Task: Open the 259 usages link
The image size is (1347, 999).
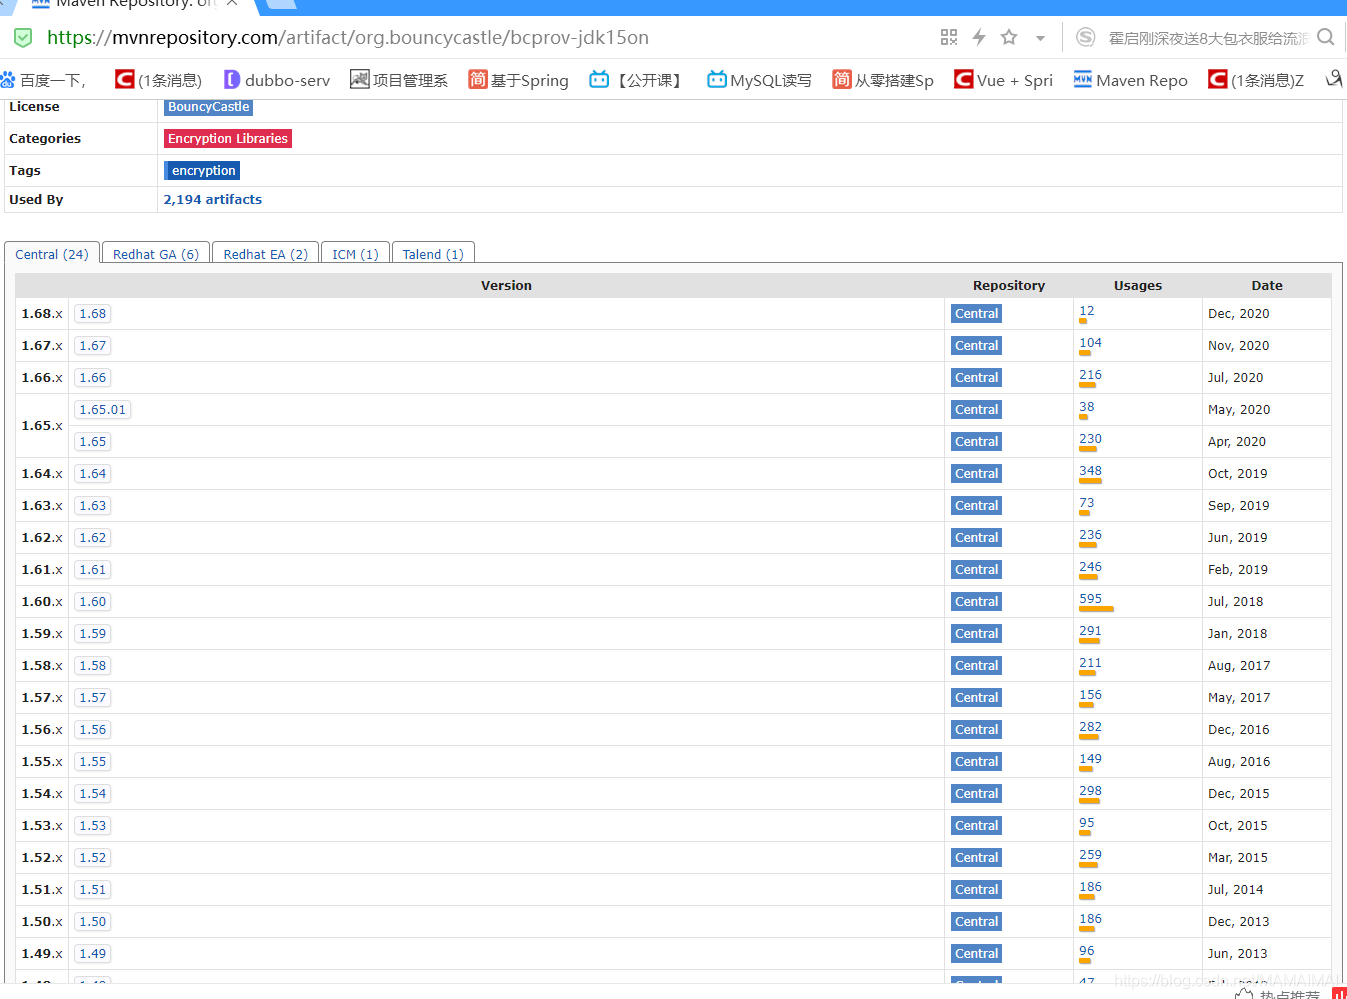Action: 1090,855
